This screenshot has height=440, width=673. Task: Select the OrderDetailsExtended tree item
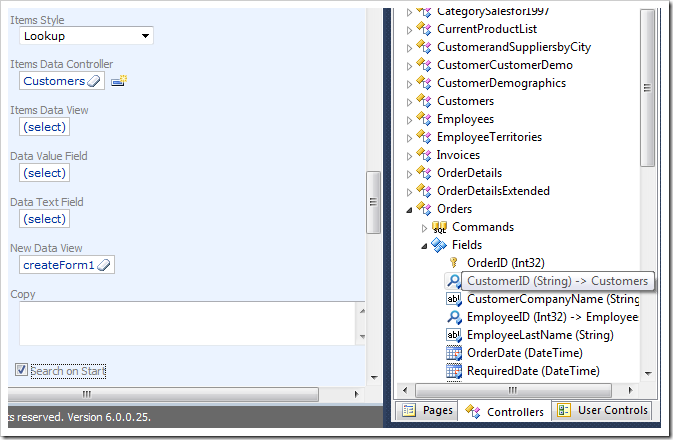point(493,191)
